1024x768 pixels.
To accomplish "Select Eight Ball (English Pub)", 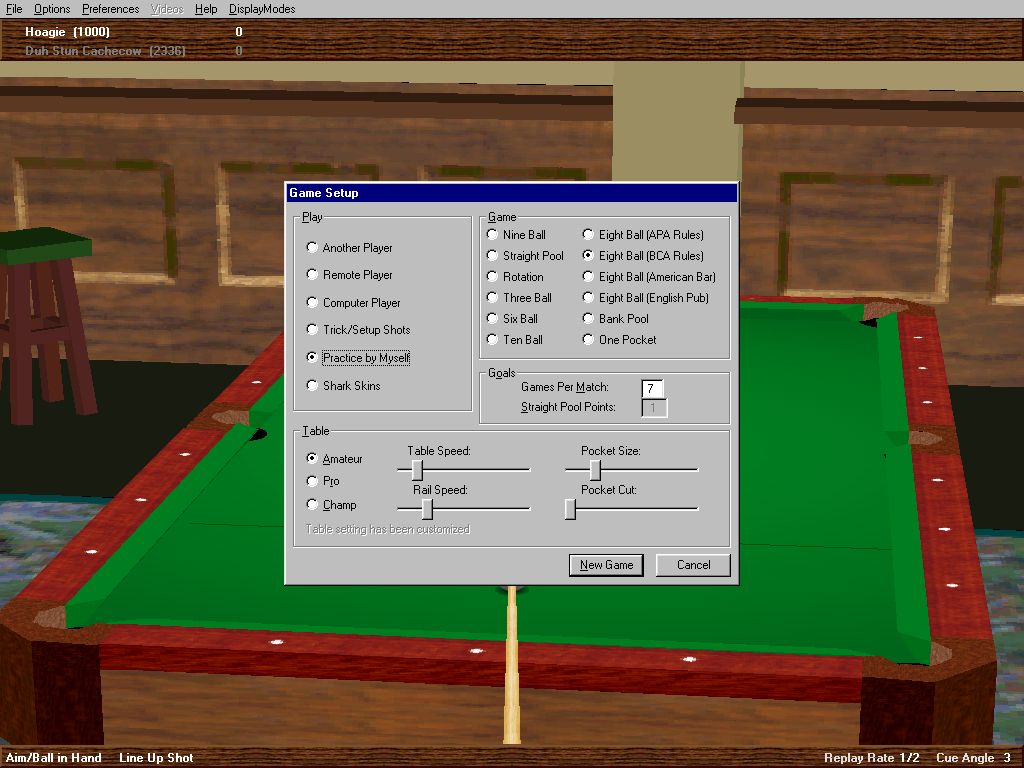I will click(x=646, y=297).
